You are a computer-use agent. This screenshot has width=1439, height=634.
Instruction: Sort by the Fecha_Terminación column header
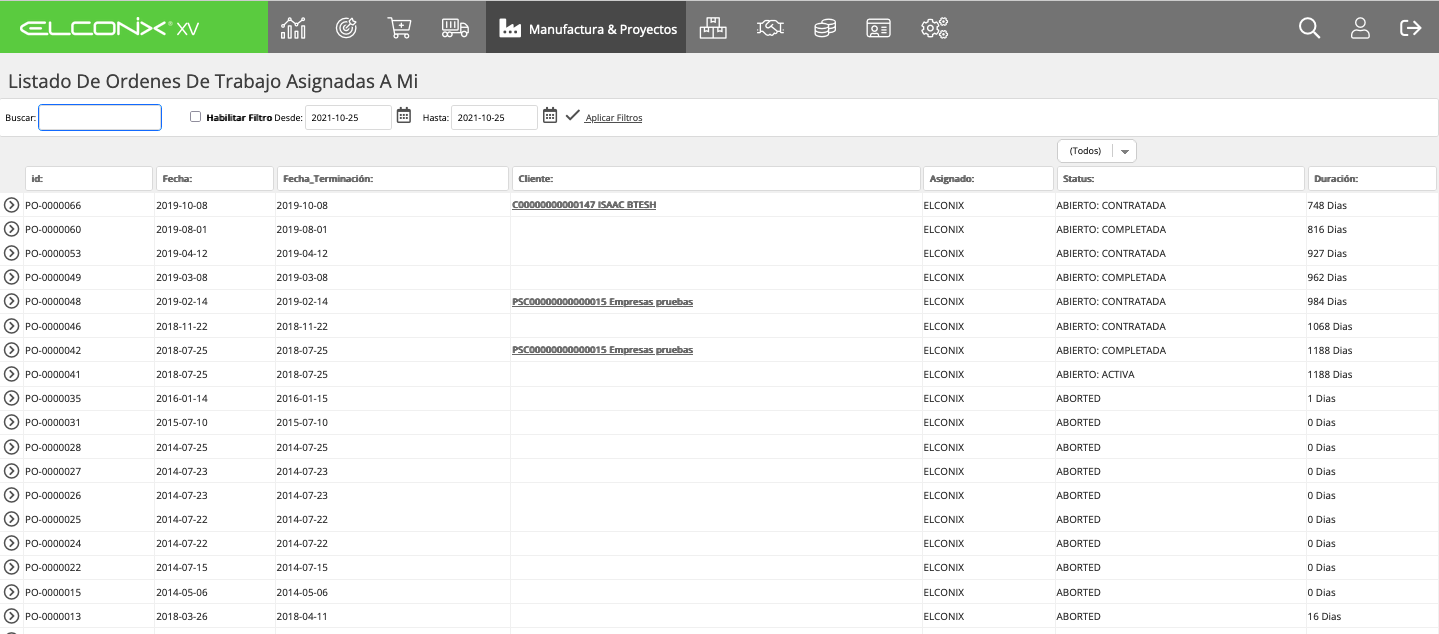pyautogui.click(x=392, y=178)
